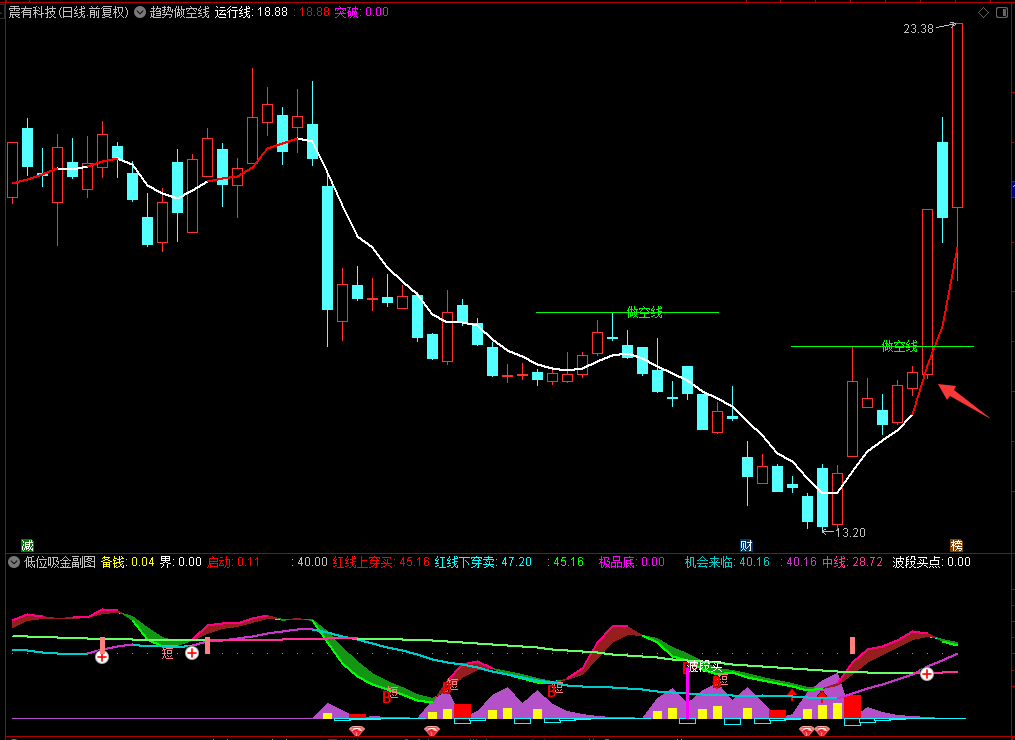The width and height of the screenshot is (1015, 740).
Task: Click the 低位吸金副图 indicator name
Action: (x=60, y=562)
